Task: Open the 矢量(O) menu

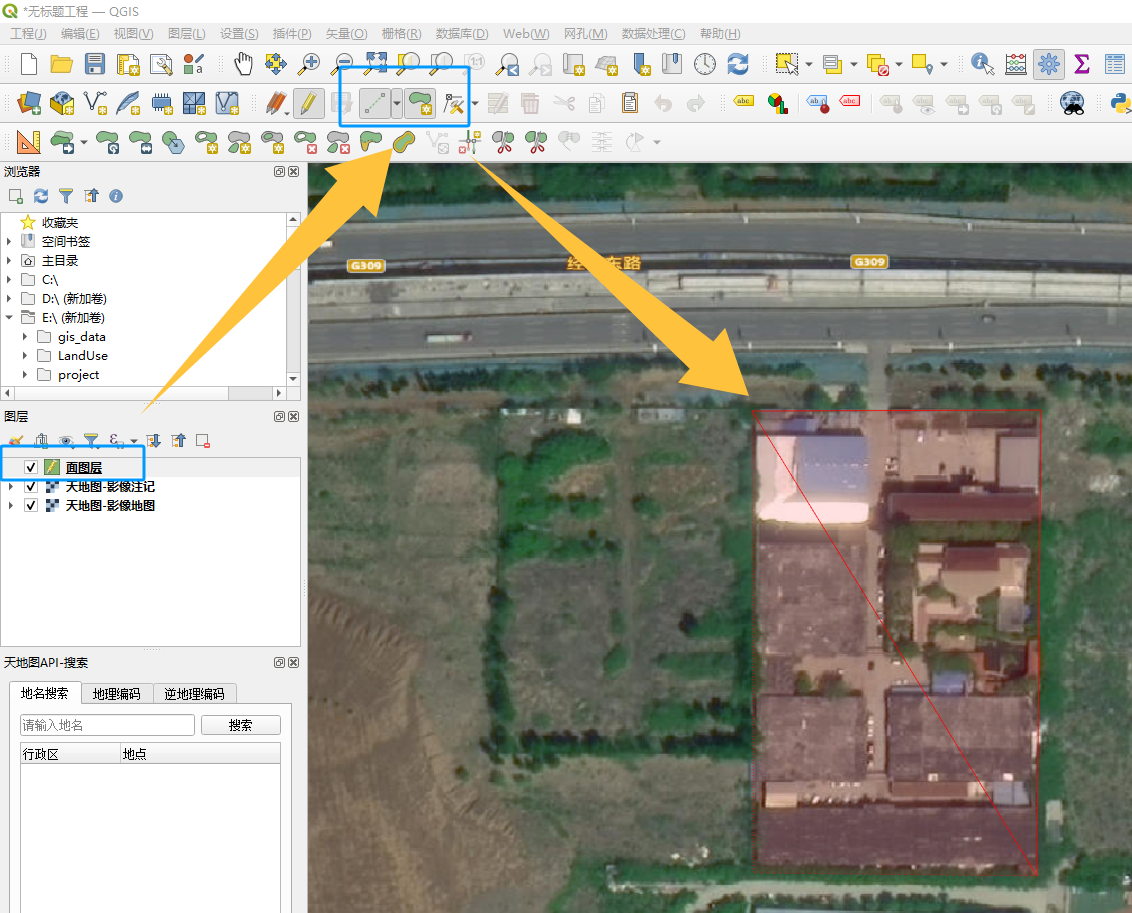Action: 347,33
